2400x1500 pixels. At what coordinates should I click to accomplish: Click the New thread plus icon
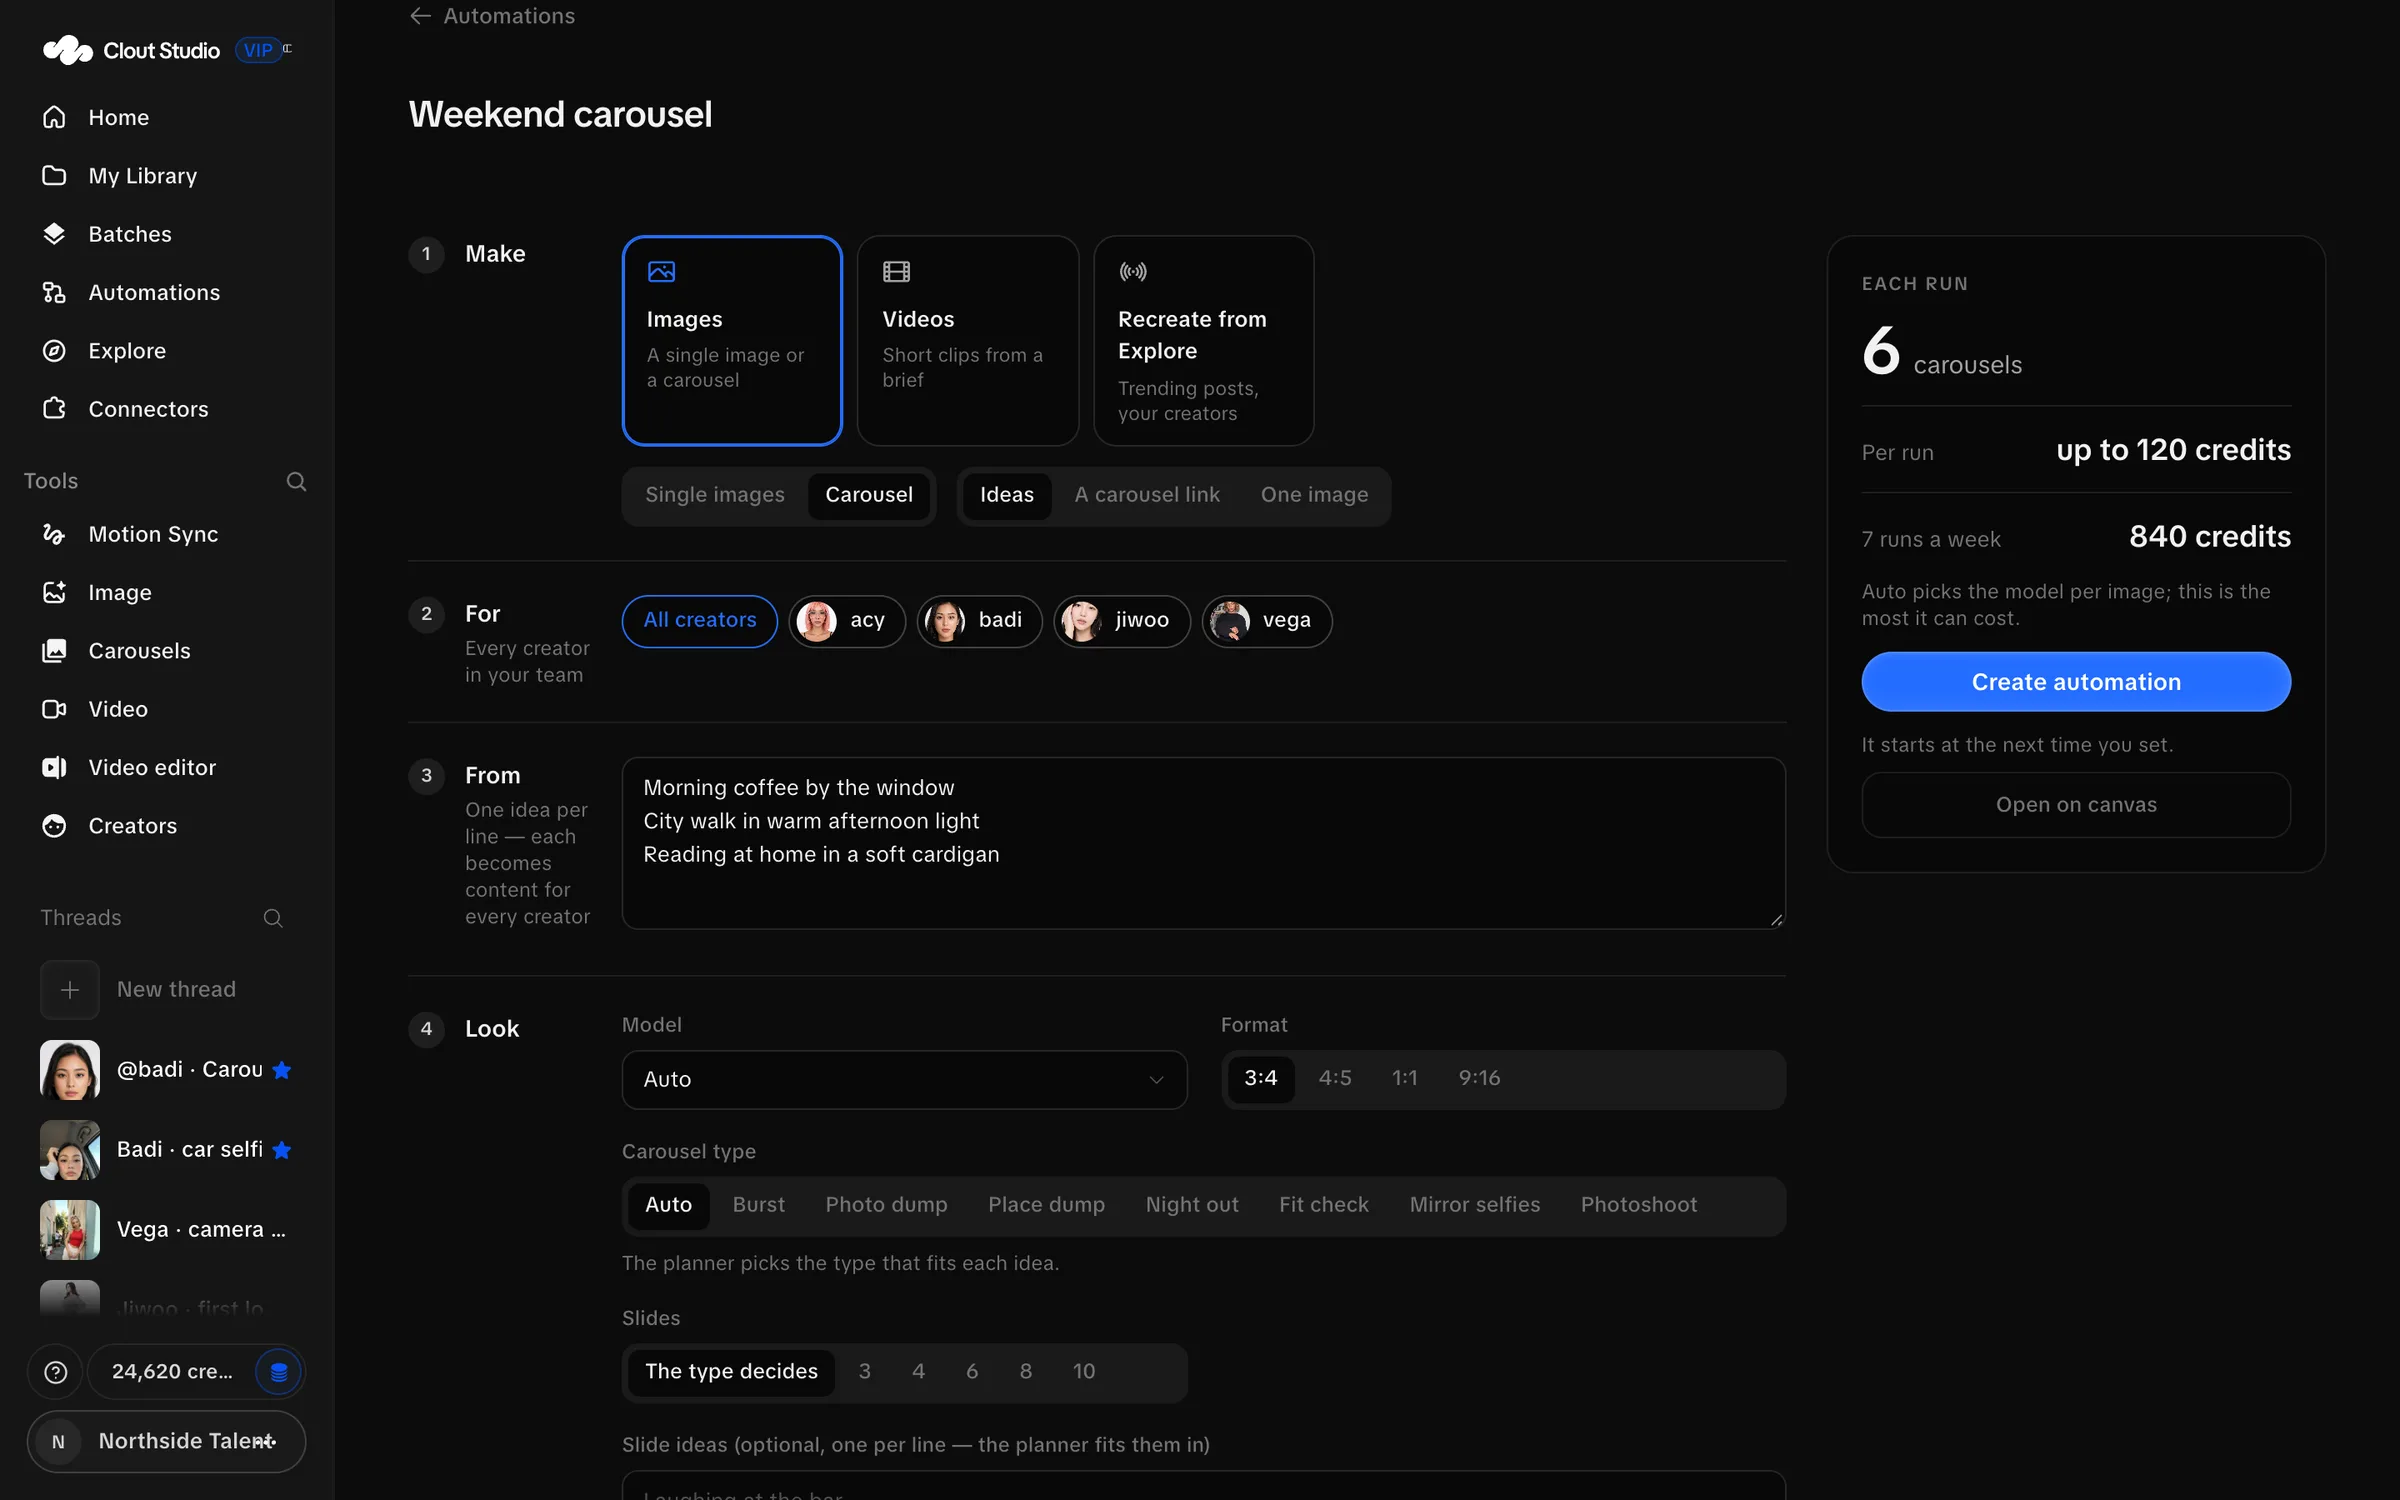[70, 989]
